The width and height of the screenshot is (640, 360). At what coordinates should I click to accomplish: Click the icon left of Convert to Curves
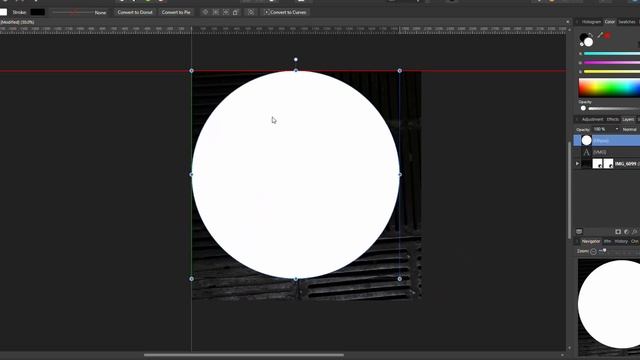pos(251,12)
